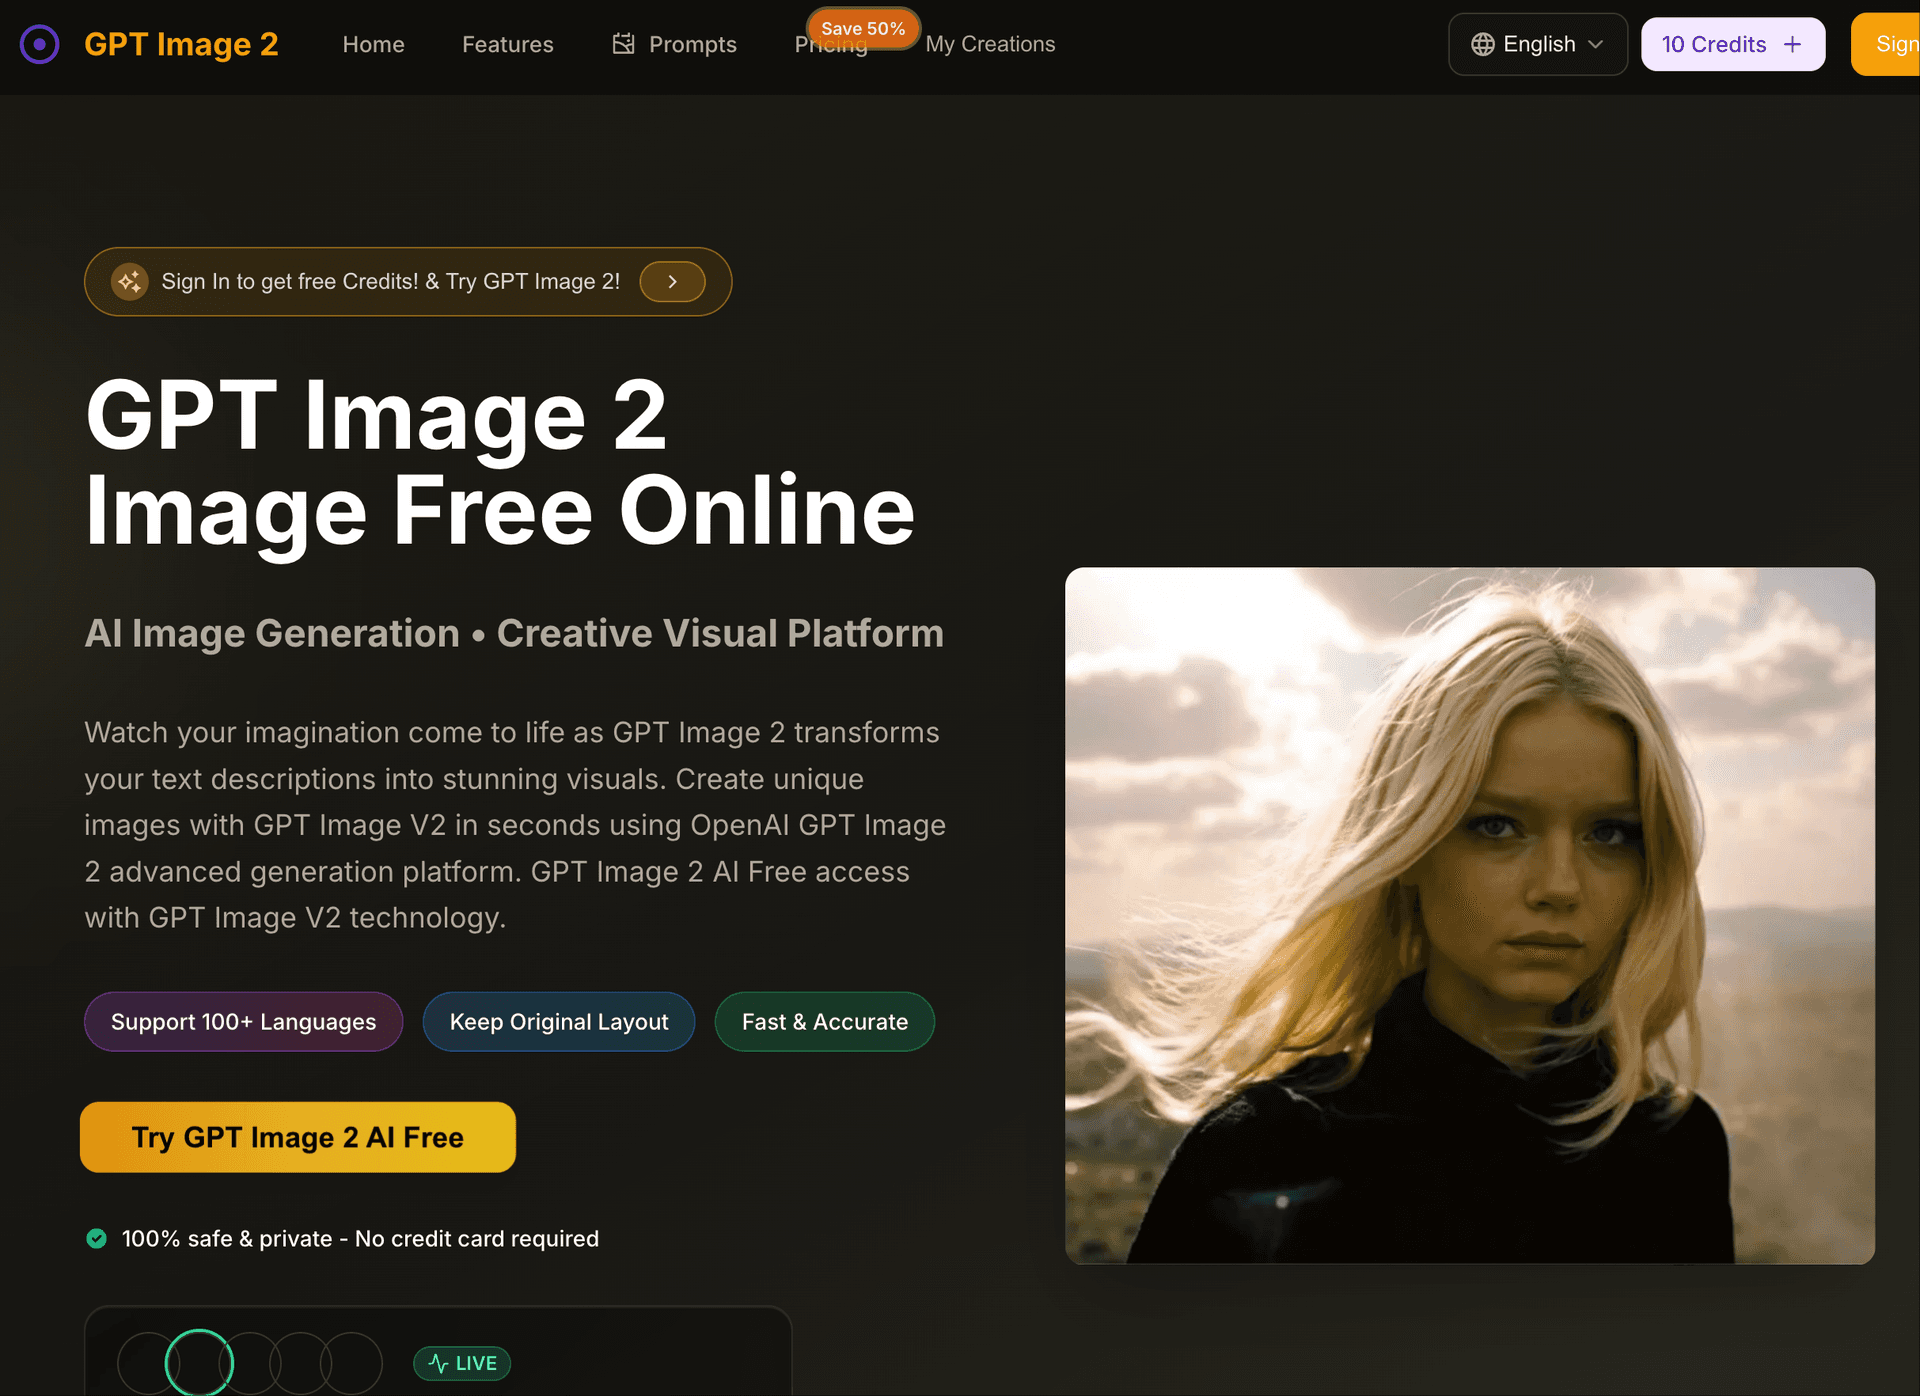Select Fast & Accurate pill

(x=825, y=1022)
